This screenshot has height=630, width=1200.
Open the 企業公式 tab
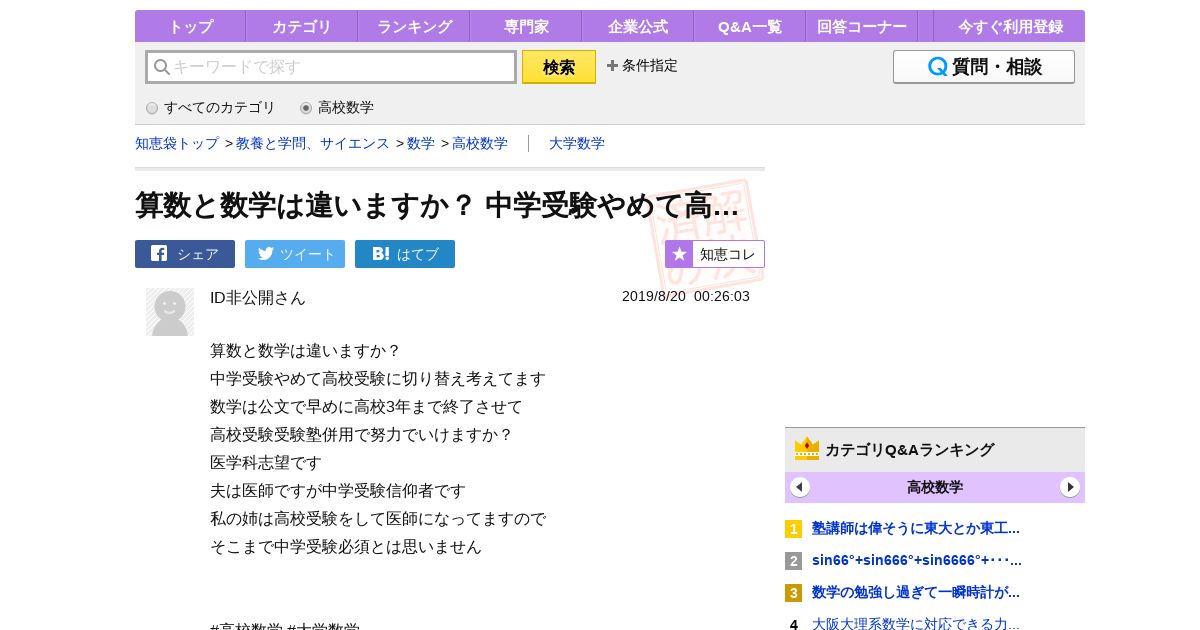click(x=638, y=26)
